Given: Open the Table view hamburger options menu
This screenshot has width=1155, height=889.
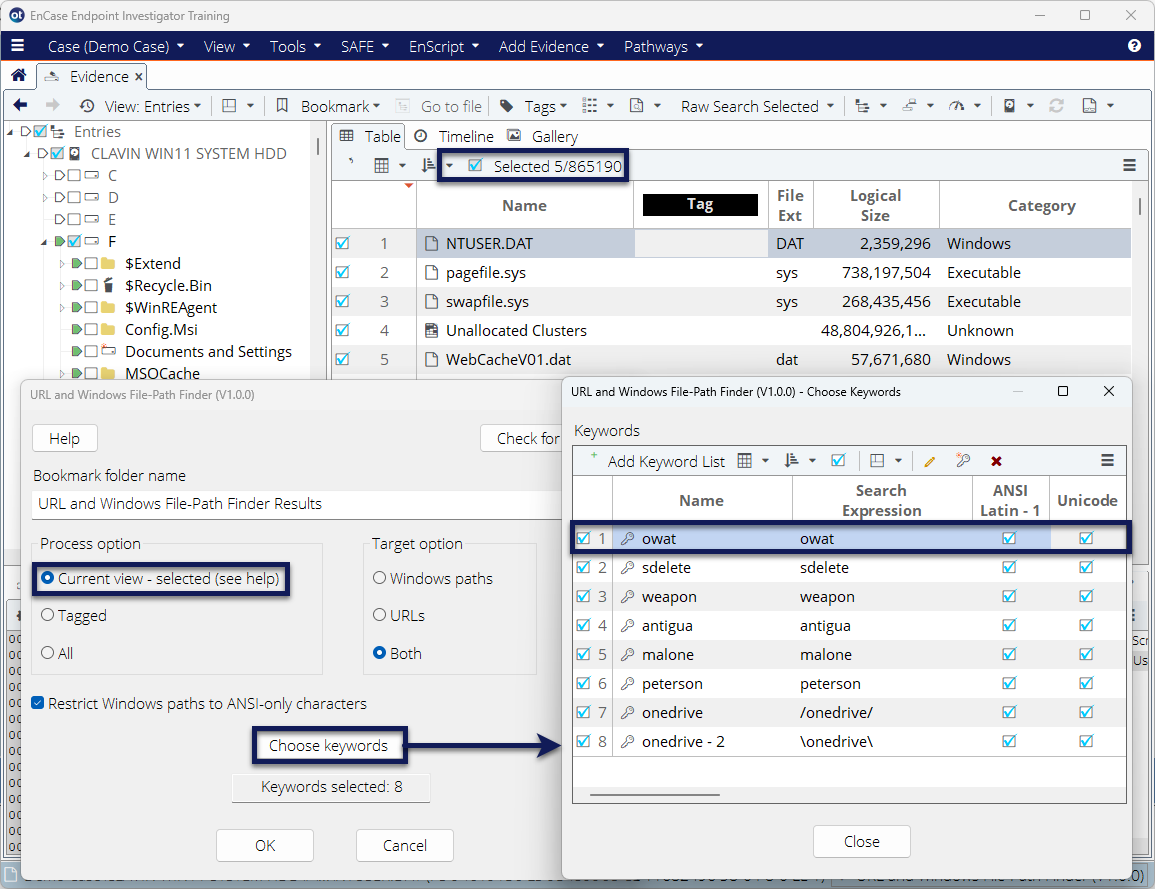Looking at the screenshot, I should 1128,165.
